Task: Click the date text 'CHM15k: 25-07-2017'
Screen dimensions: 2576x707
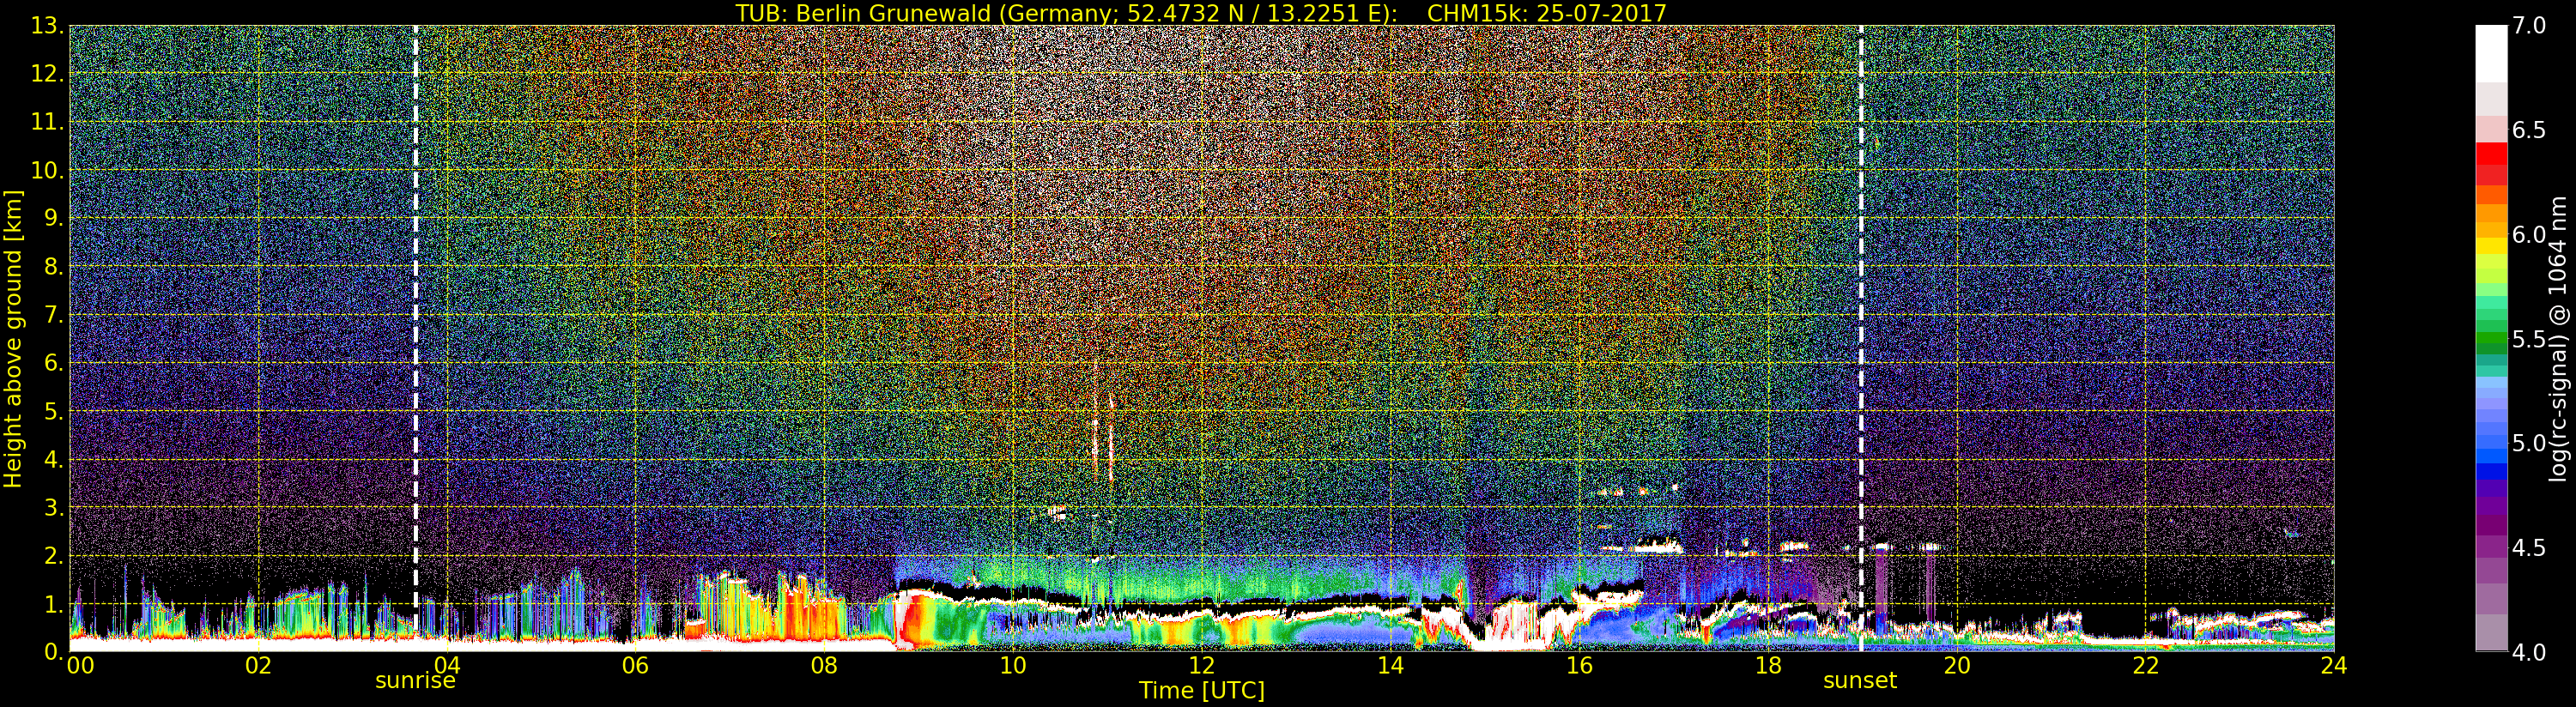Action: [x=1546, y=13]
